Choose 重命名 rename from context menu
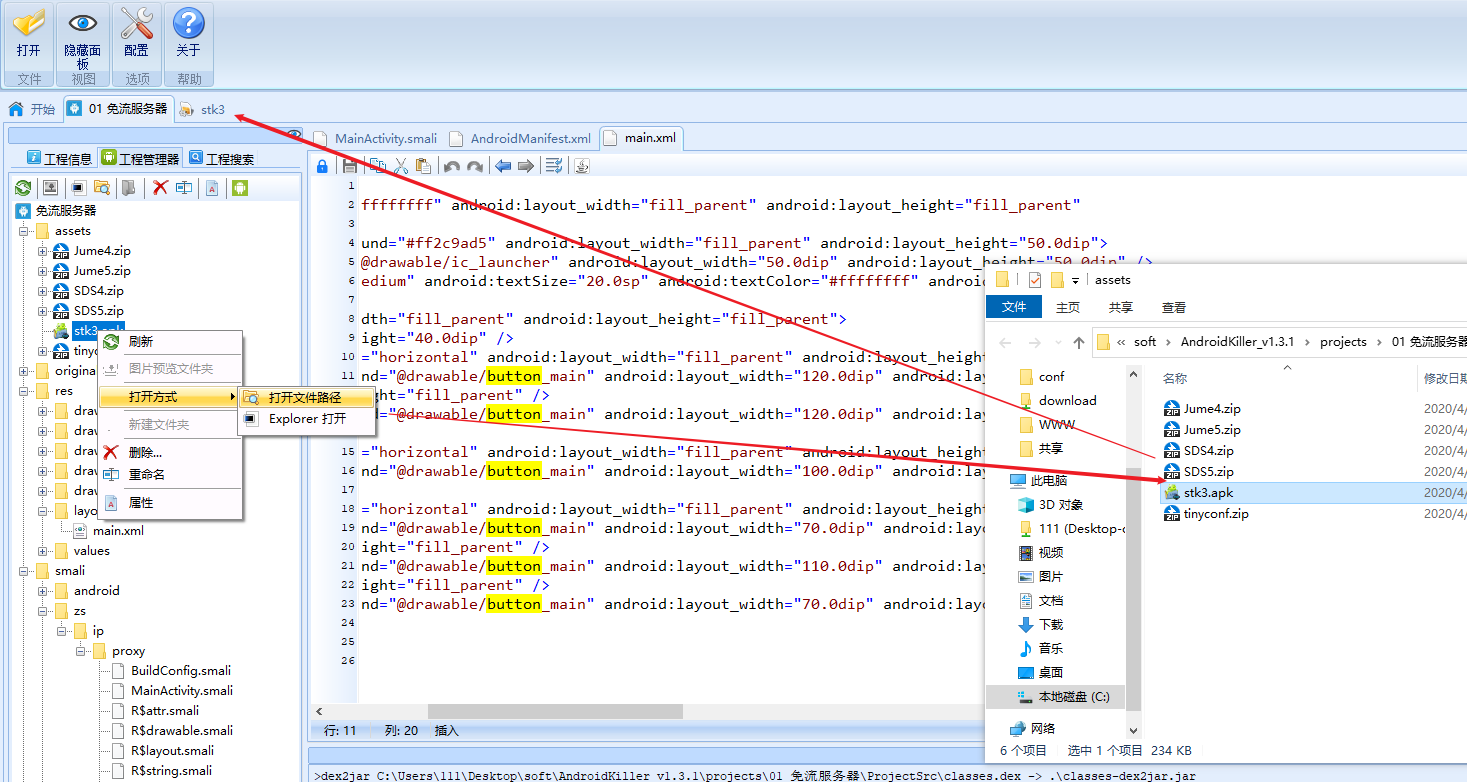 coord(170,475)
